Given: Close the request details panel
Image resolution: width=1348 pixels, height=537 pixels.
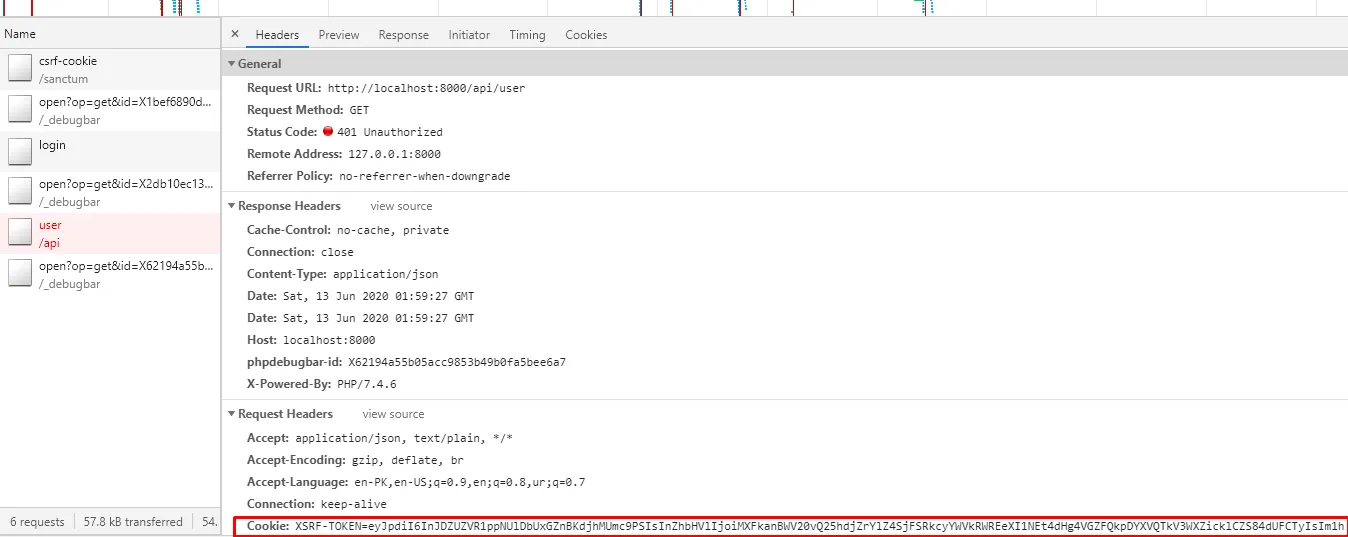Looking at the screenshot, I should click(235, 34).
